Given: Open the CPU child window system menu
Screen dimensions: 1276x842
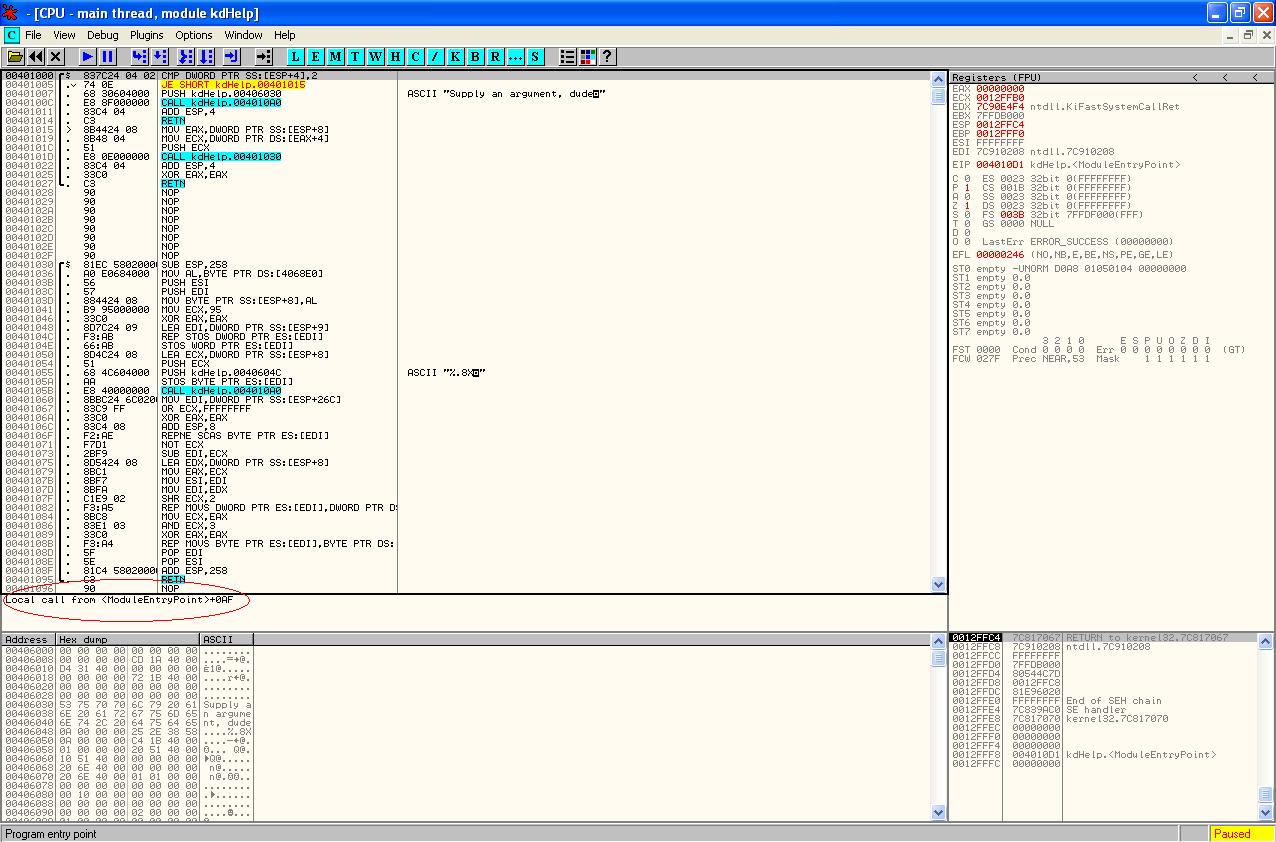Looking at the screenshot, I should click(x=12, y=35).
